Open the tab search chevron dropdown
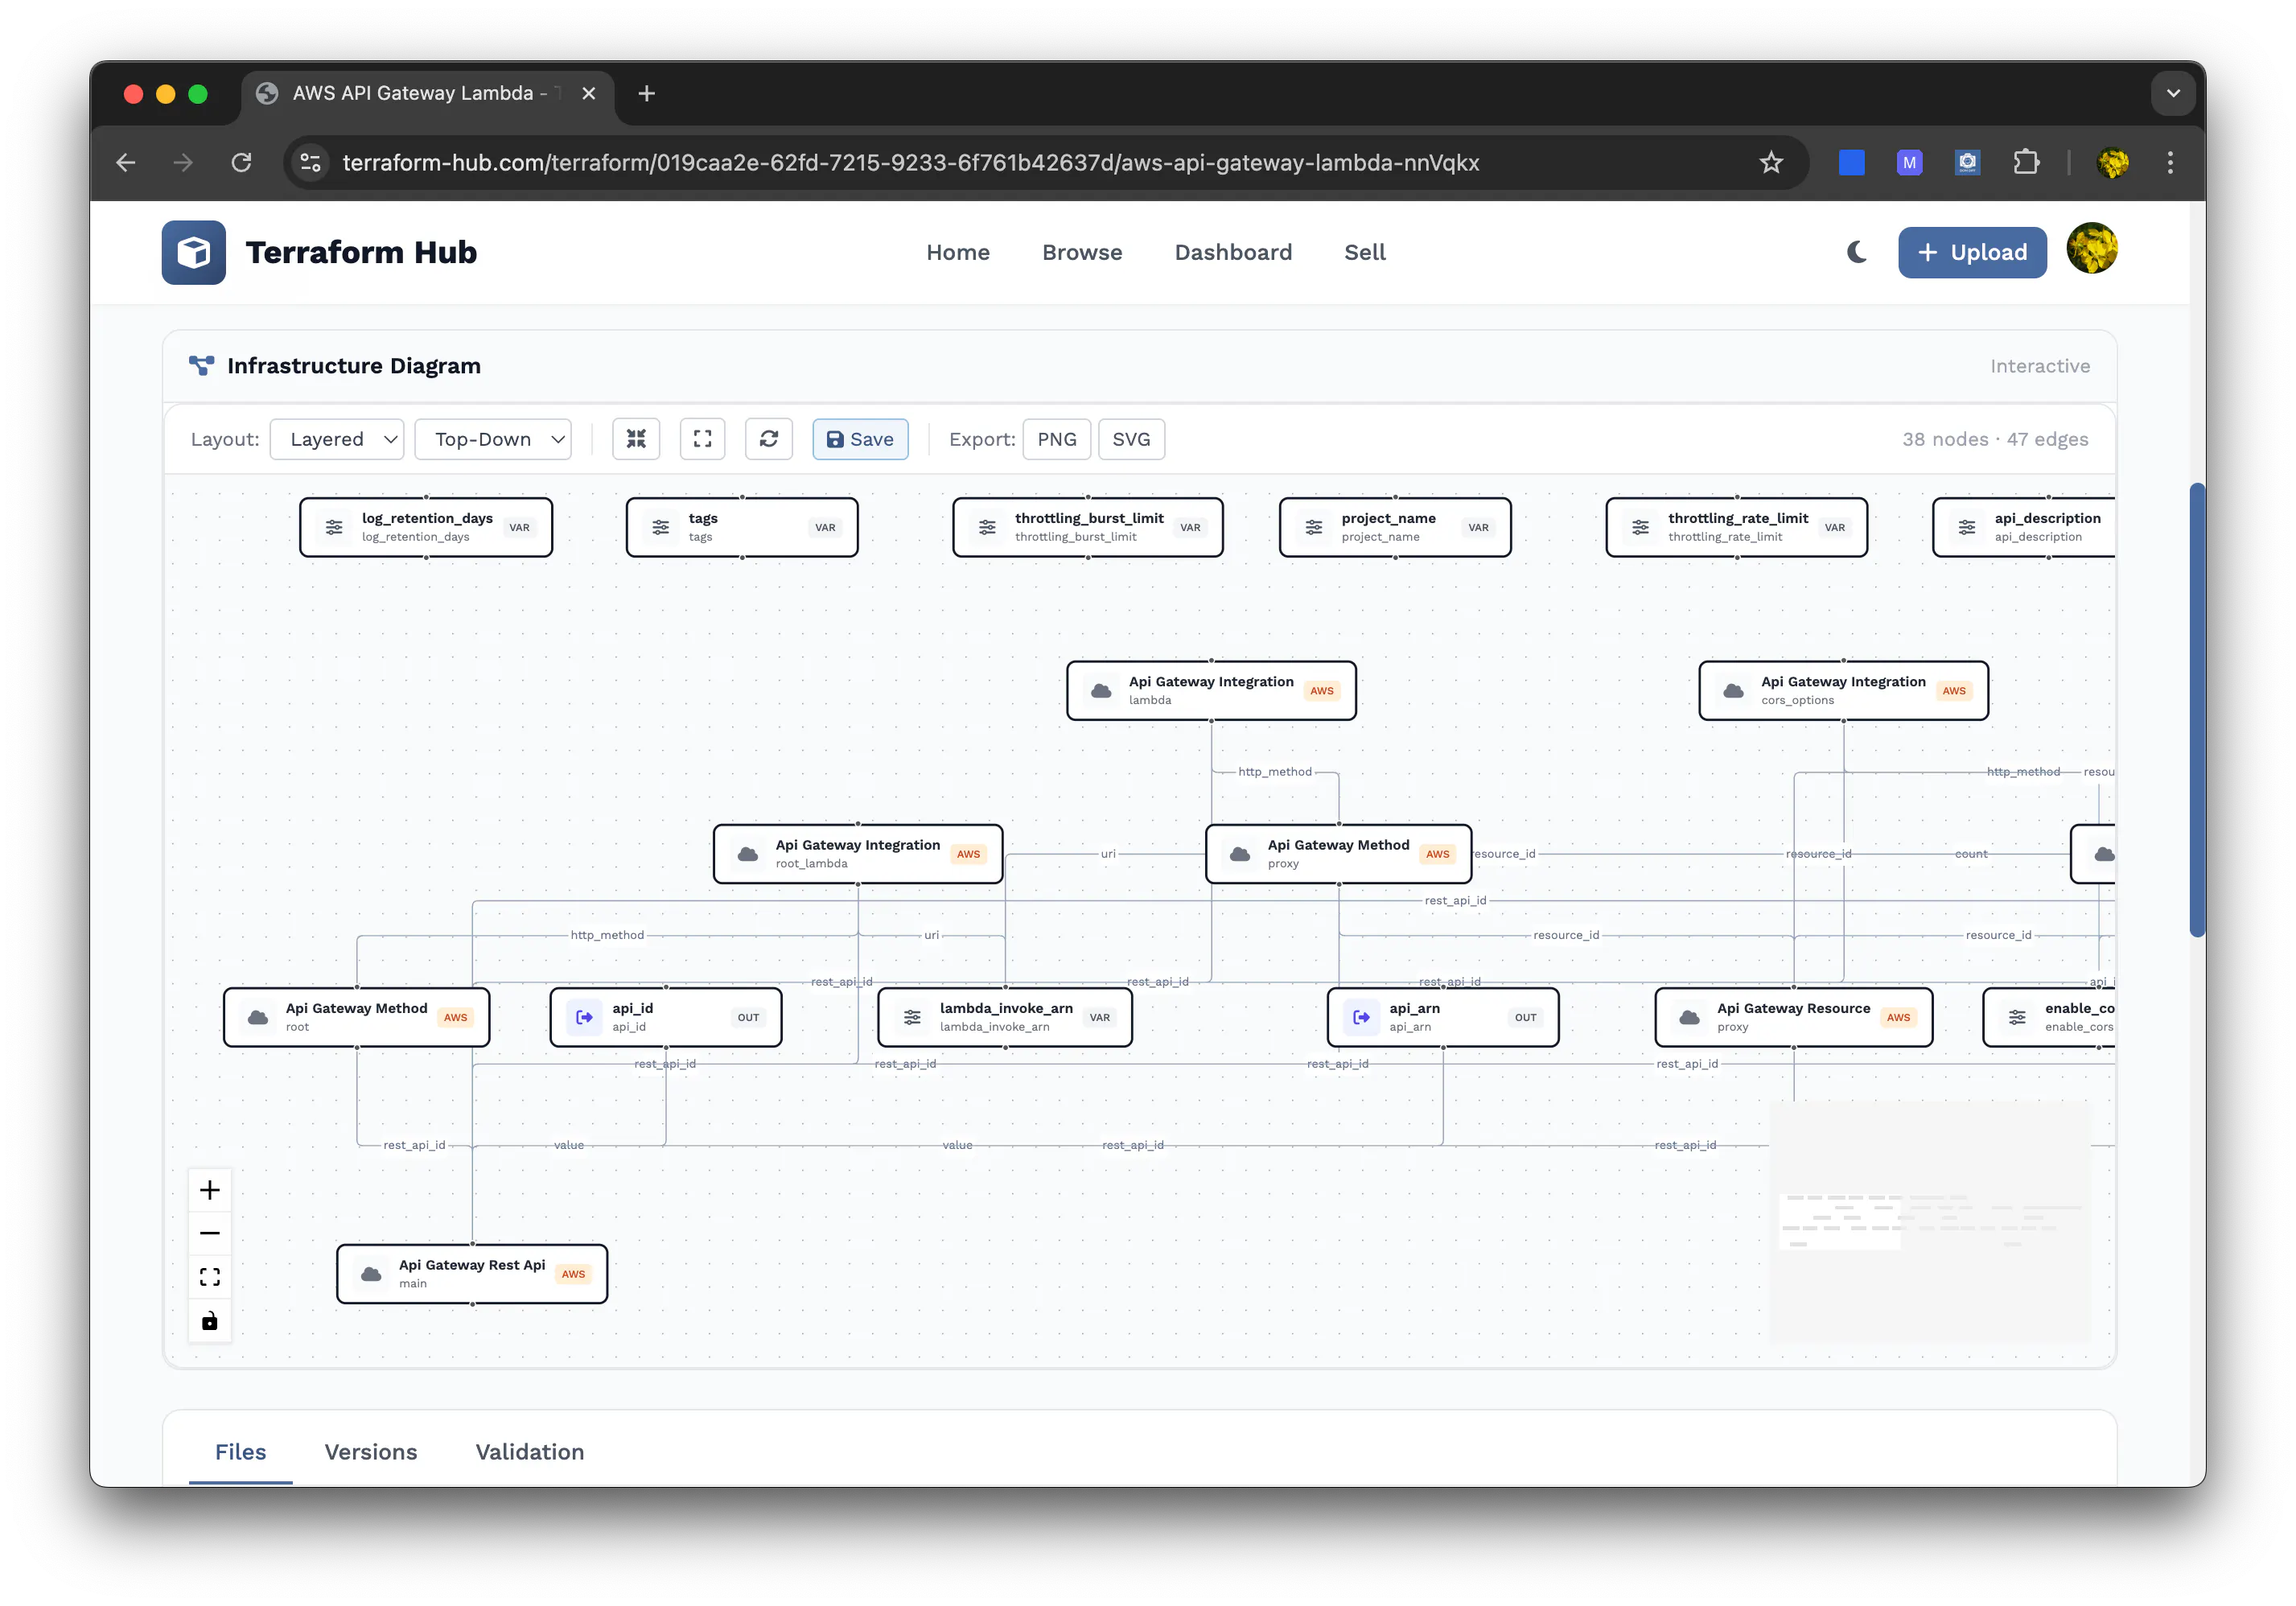 click(x=2173, y=93)
